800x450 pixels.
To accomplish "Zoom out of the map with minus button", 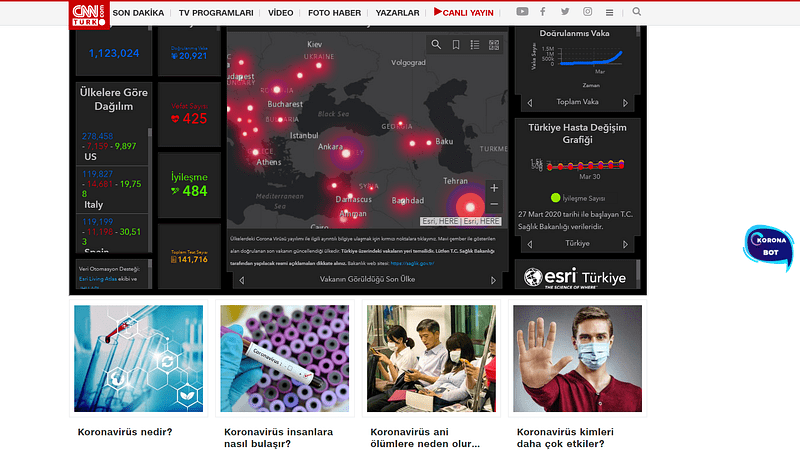I will pyautogui.click(x=494, y=204).
